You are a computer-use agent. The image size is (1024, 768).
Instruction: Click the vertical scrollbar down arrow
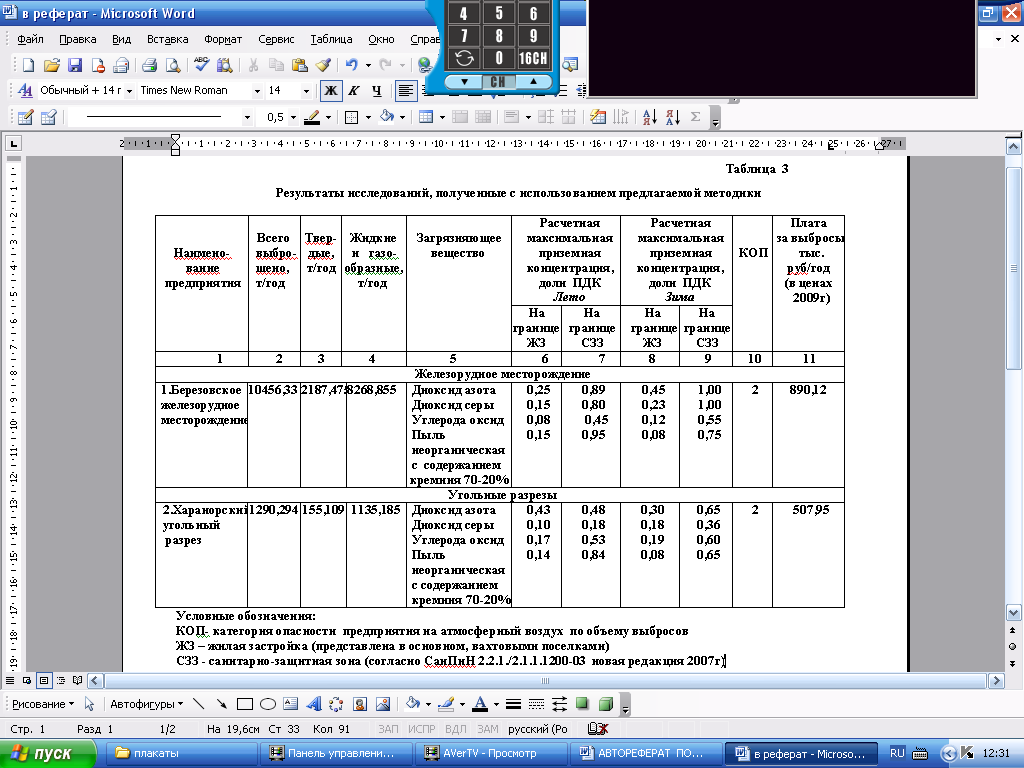click(x=1013, y=613)
